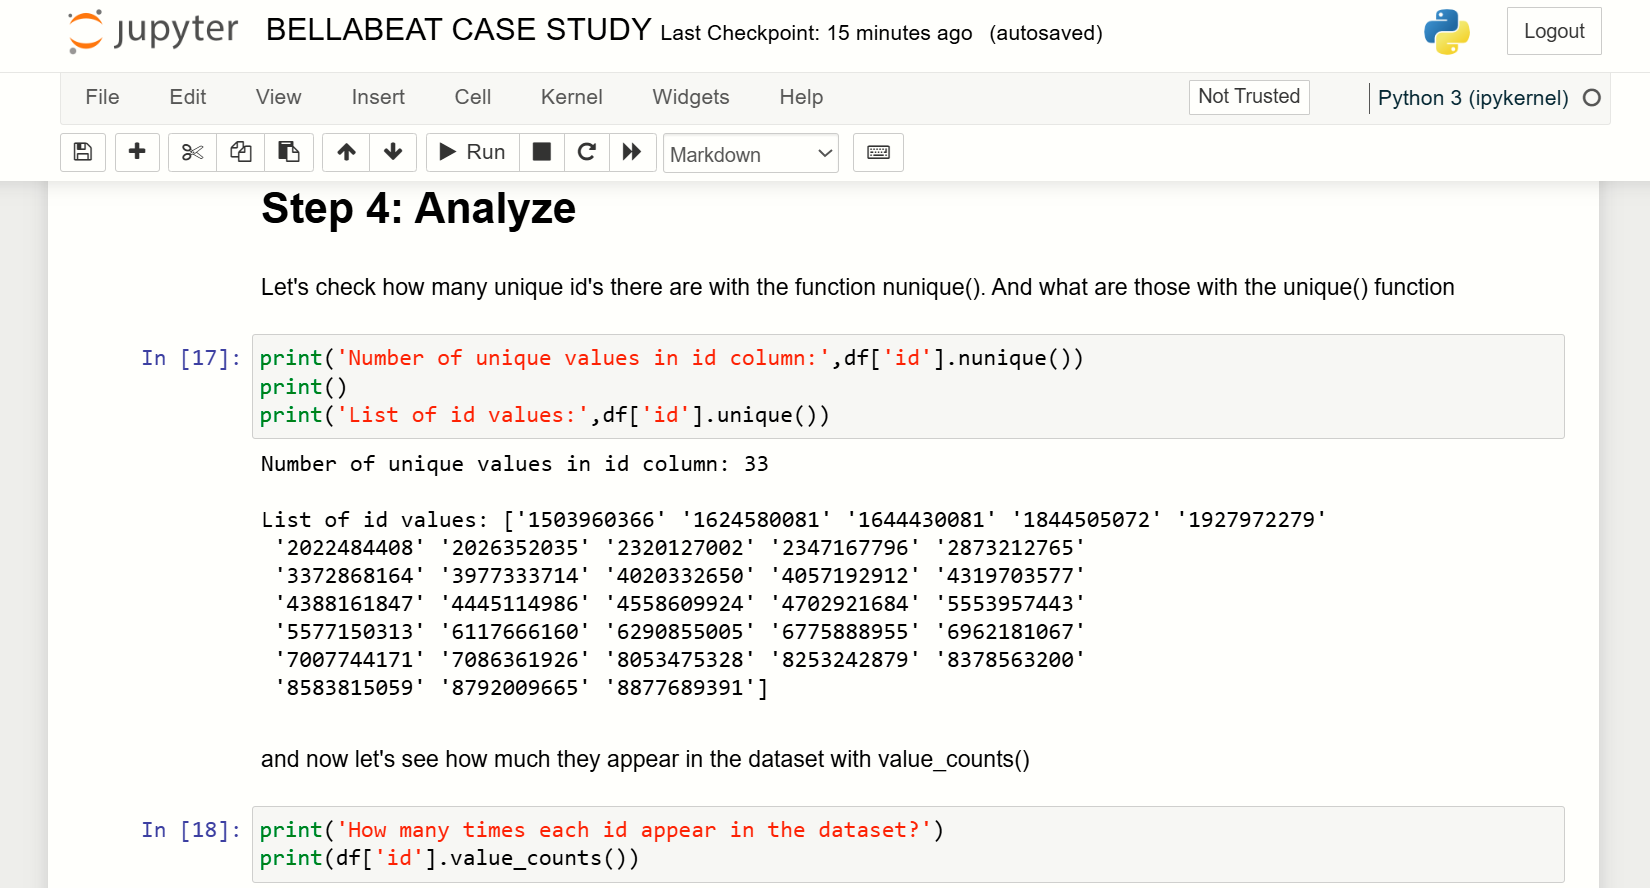
Task: Cut selected cells with scissors icon
Action: (x=192, y=152)
